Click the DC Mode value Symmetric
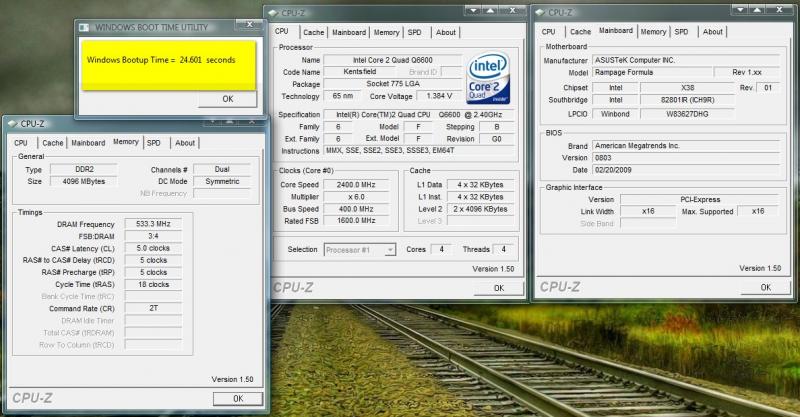Screen dimensions: 800x417 coord(222,181)
